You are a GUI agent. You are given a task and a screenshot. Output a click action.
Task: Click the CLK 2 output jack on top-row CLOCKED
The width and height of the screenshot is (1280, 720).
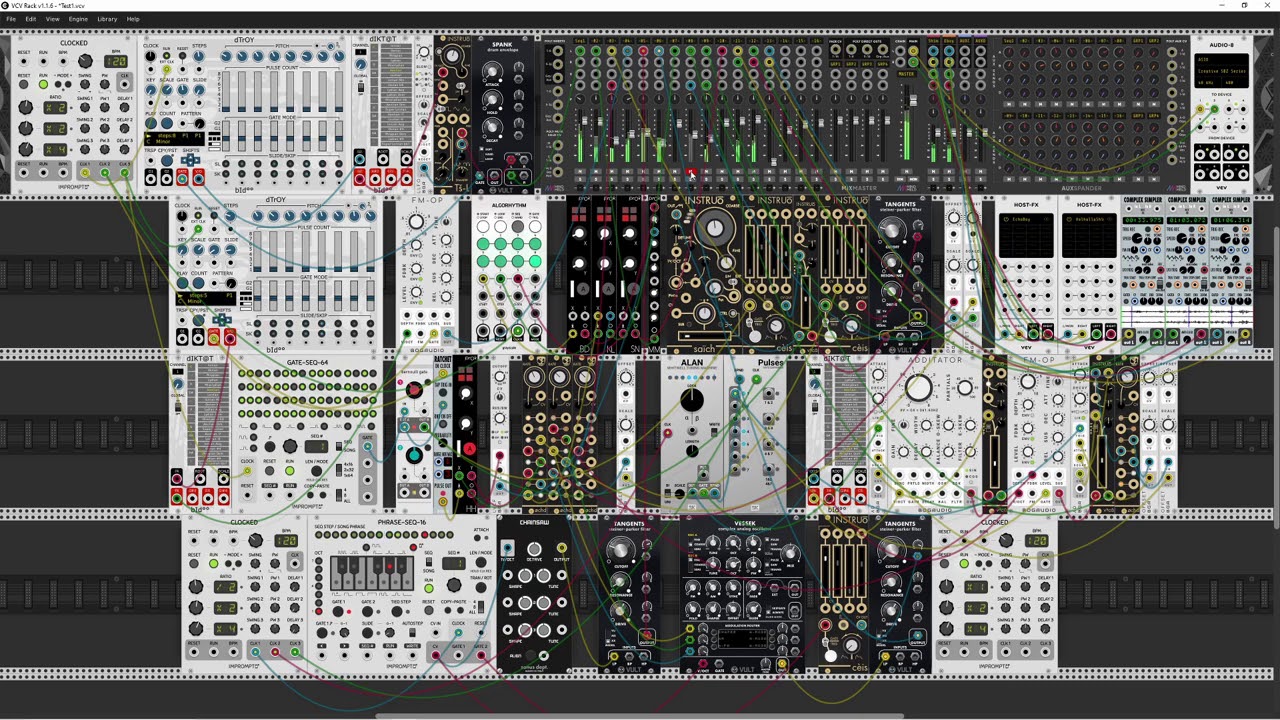coord(105,173)
